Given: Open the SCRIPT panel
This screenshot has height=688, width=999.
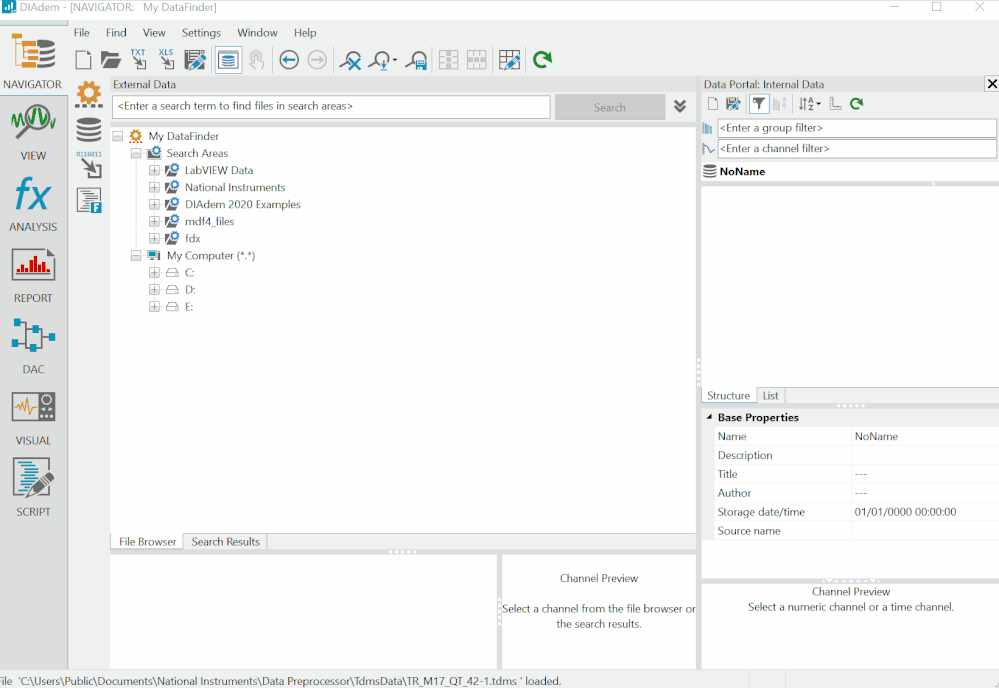Looking at the screenshot, I should (33, 488).
